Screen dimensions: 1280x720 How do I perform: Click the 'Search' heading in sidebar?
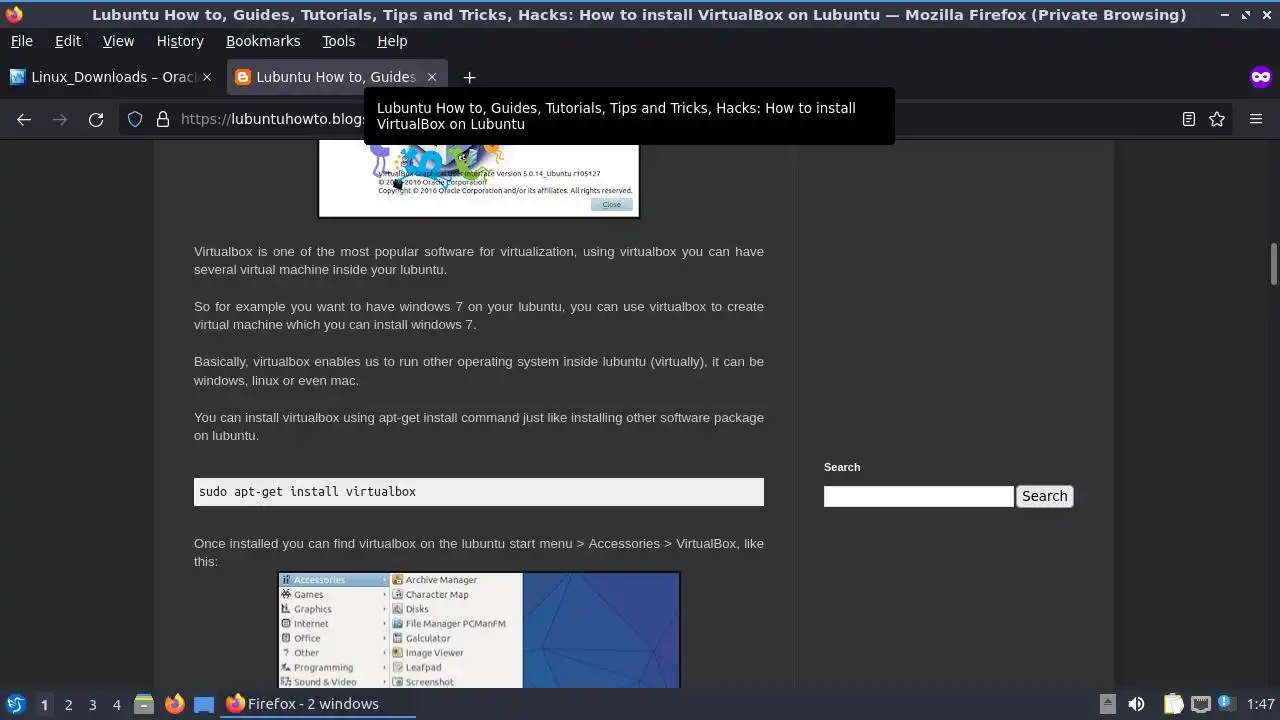pos(842,467)
